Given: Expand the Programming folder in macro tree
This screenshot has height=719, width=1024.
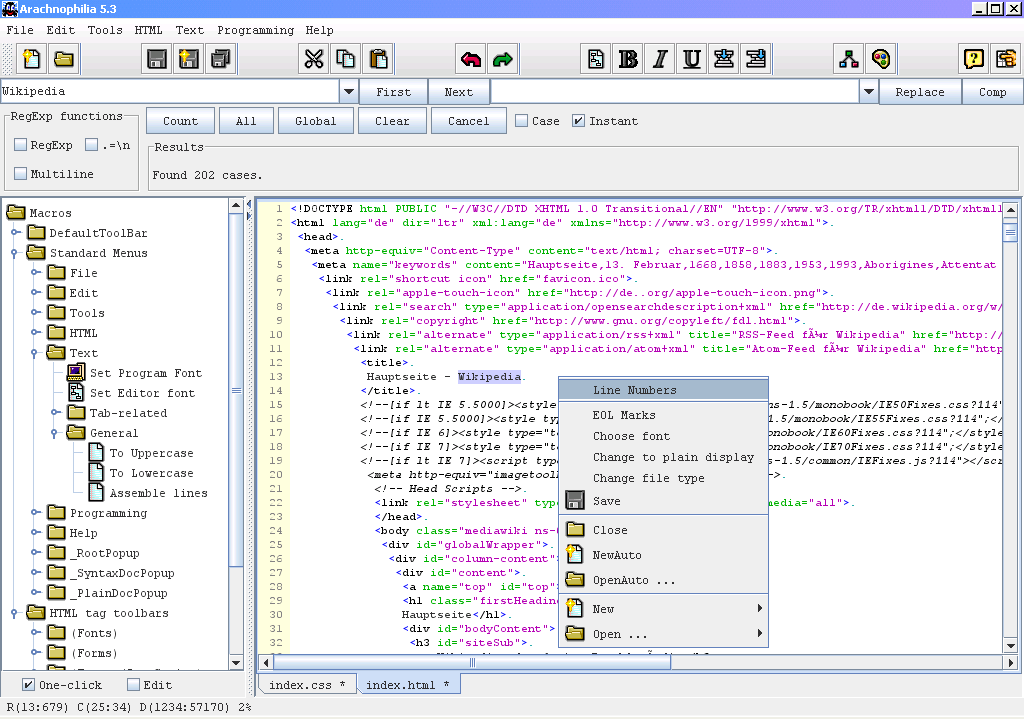Looking at the screenshot, I should pyautogui.click(x=36, y=513).
